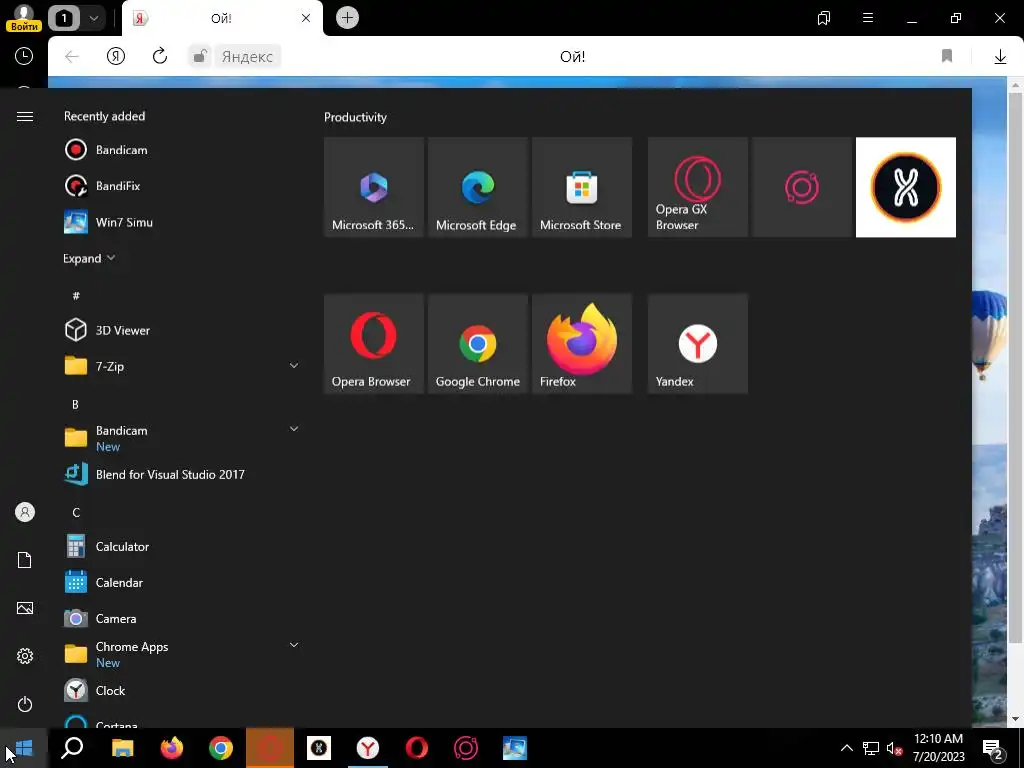The image size is (1024, 768).
Task: Open File Explorer from the taskbar
Action: pos(122,748)
